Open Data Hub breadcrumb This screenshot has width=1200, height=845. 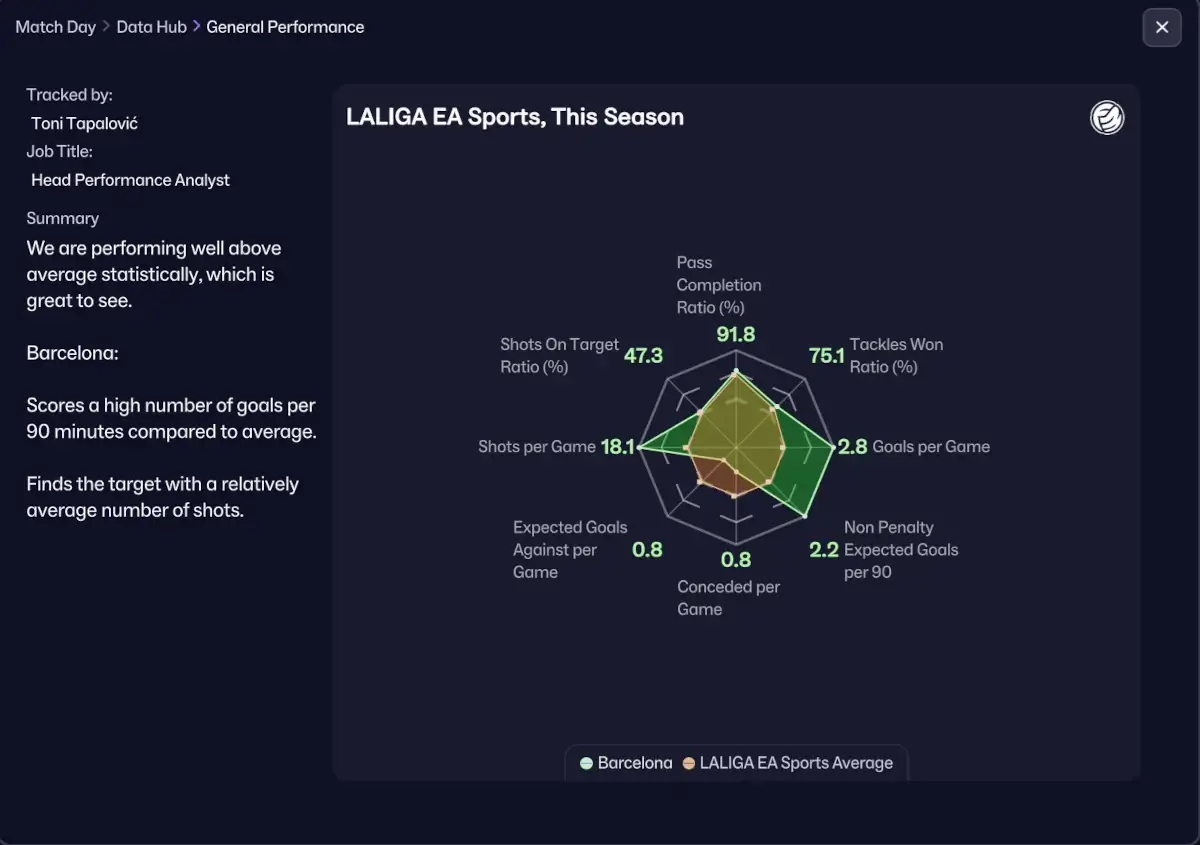pyautogui.click(x=151, y=27)
